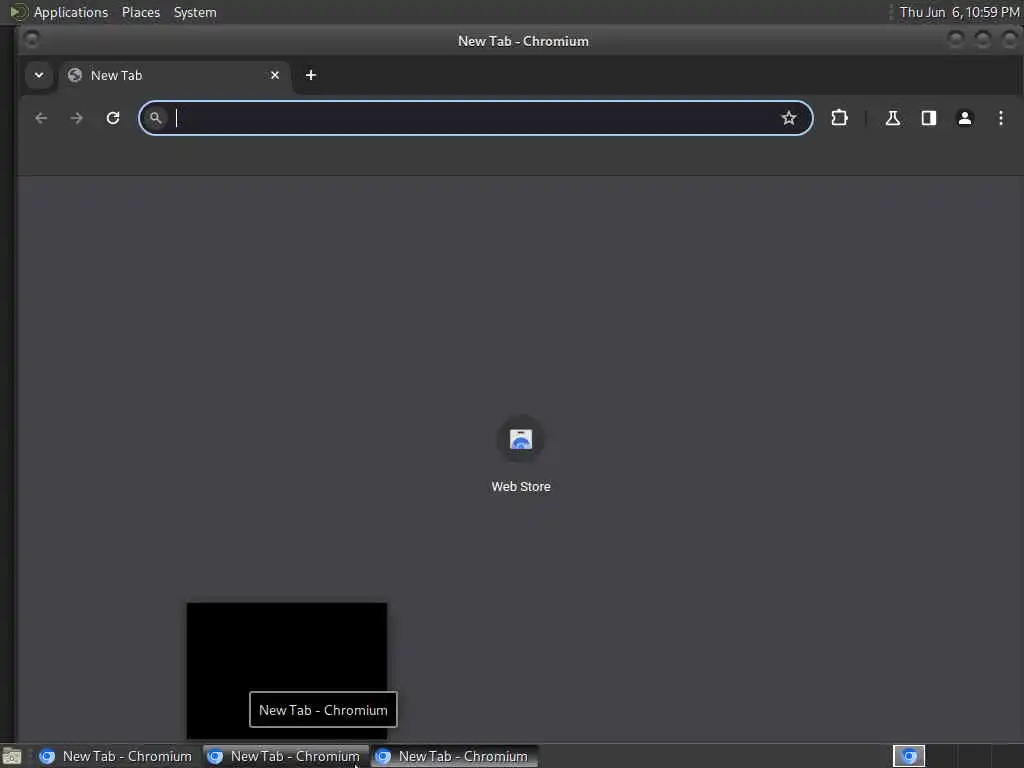Select the New Tab browser tab

[x=175, y=75]
